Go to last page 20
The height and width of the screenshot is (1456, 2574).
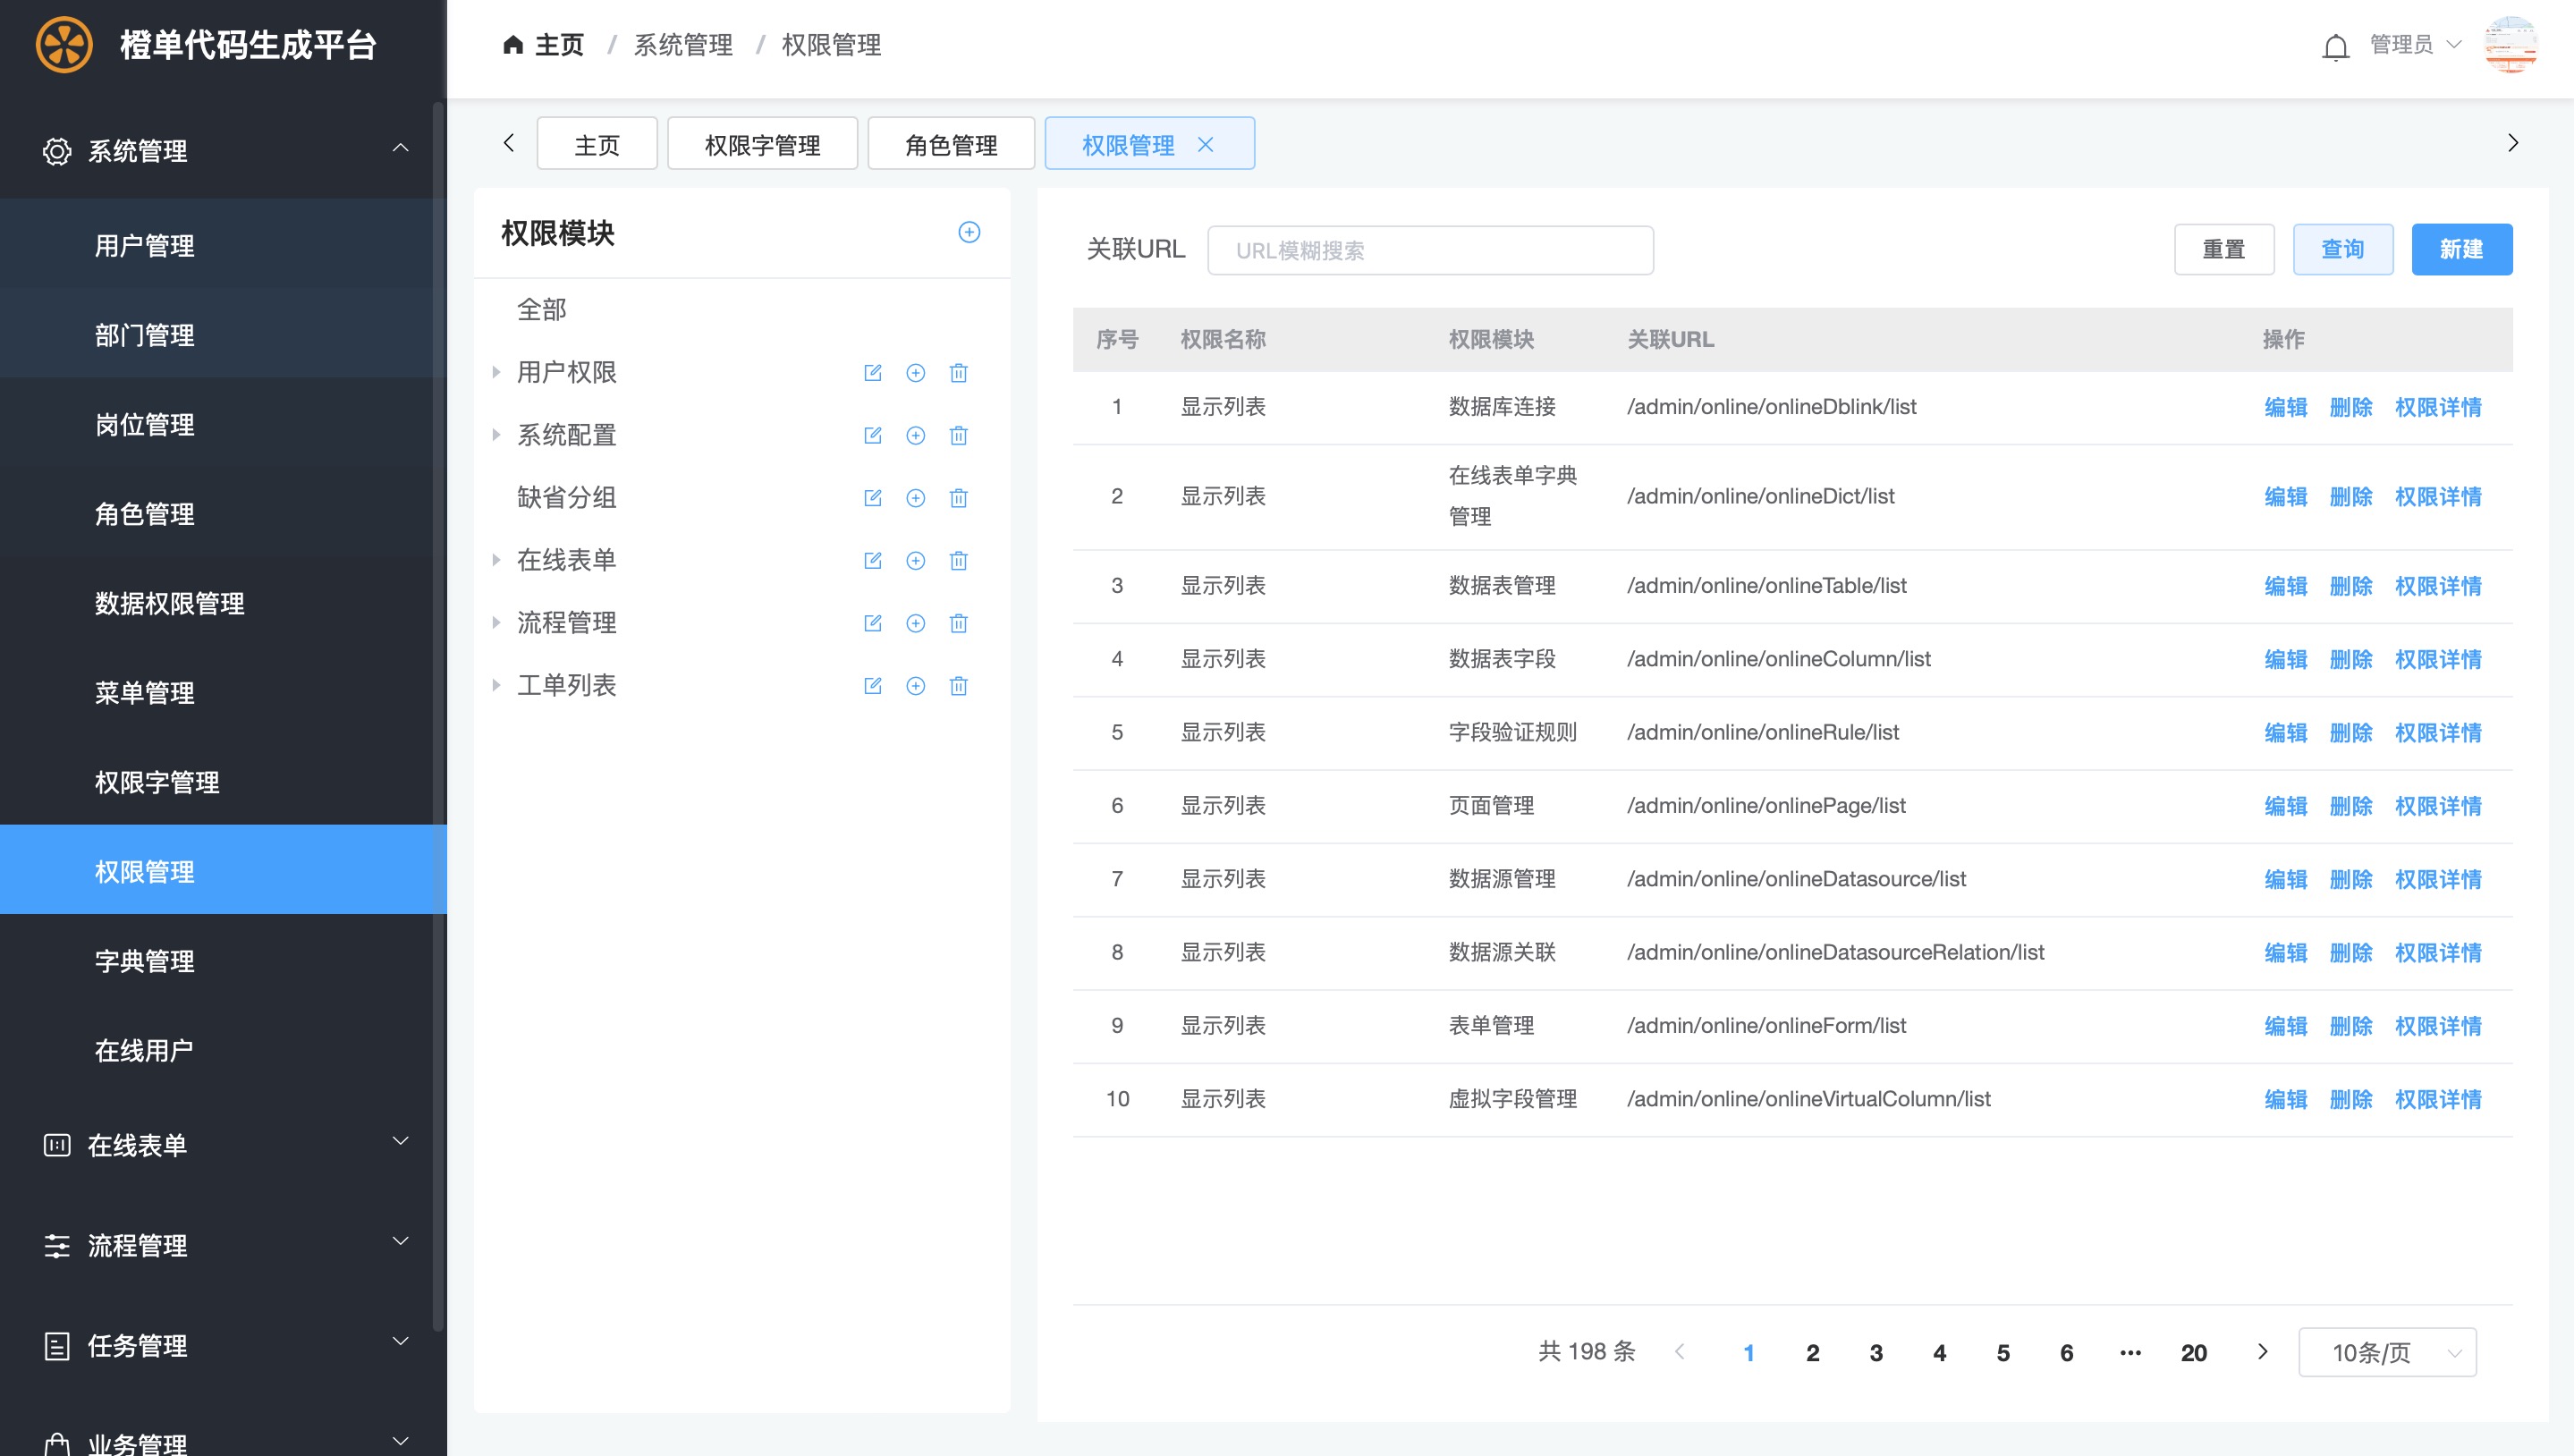pos(2193,1352)
